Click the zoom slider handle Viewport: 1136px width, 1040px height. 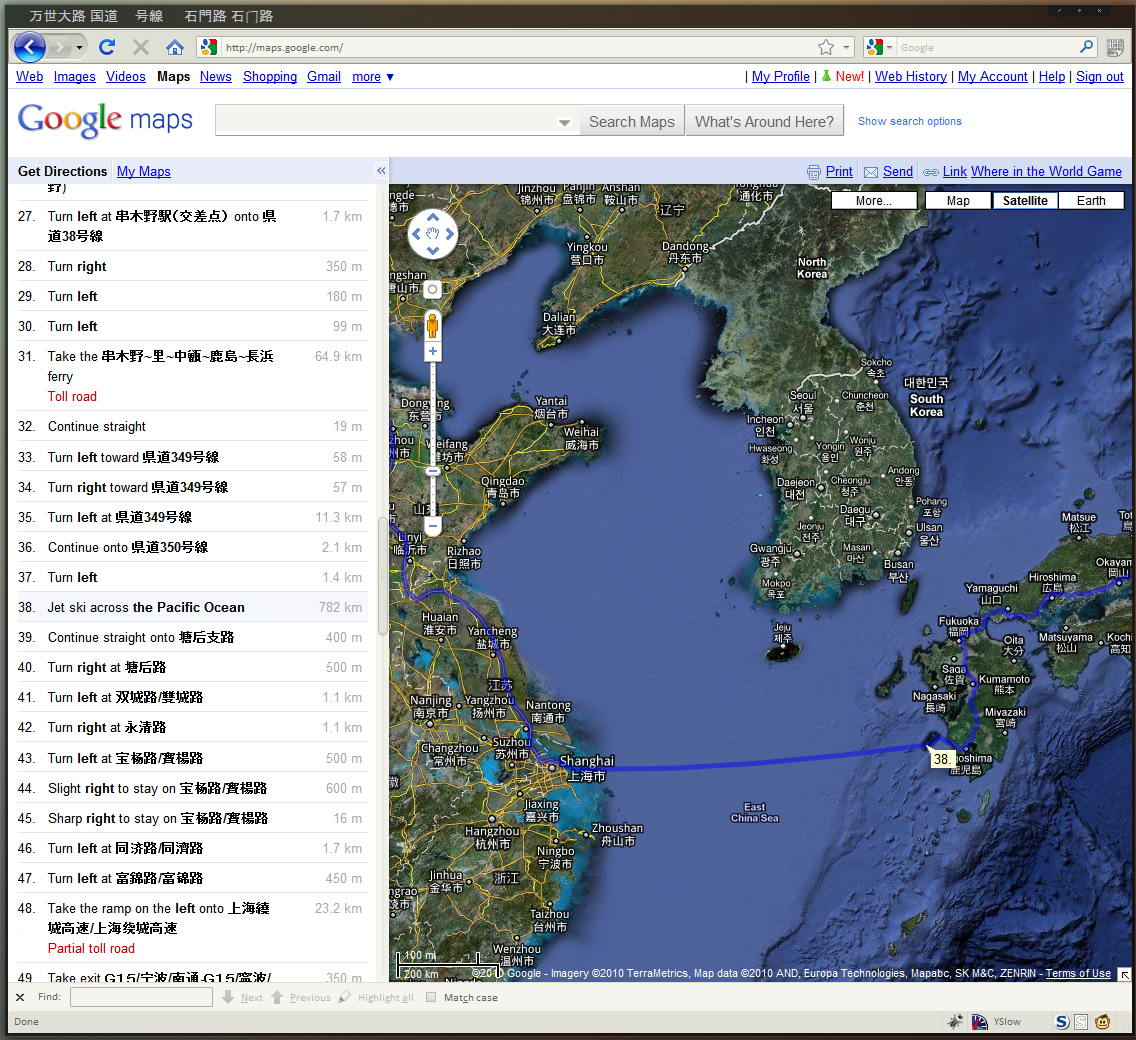(x=433, y=471)
